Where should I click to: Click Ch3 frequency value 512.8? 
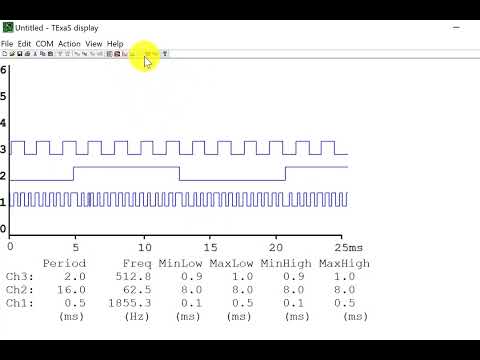pos(133,277)
